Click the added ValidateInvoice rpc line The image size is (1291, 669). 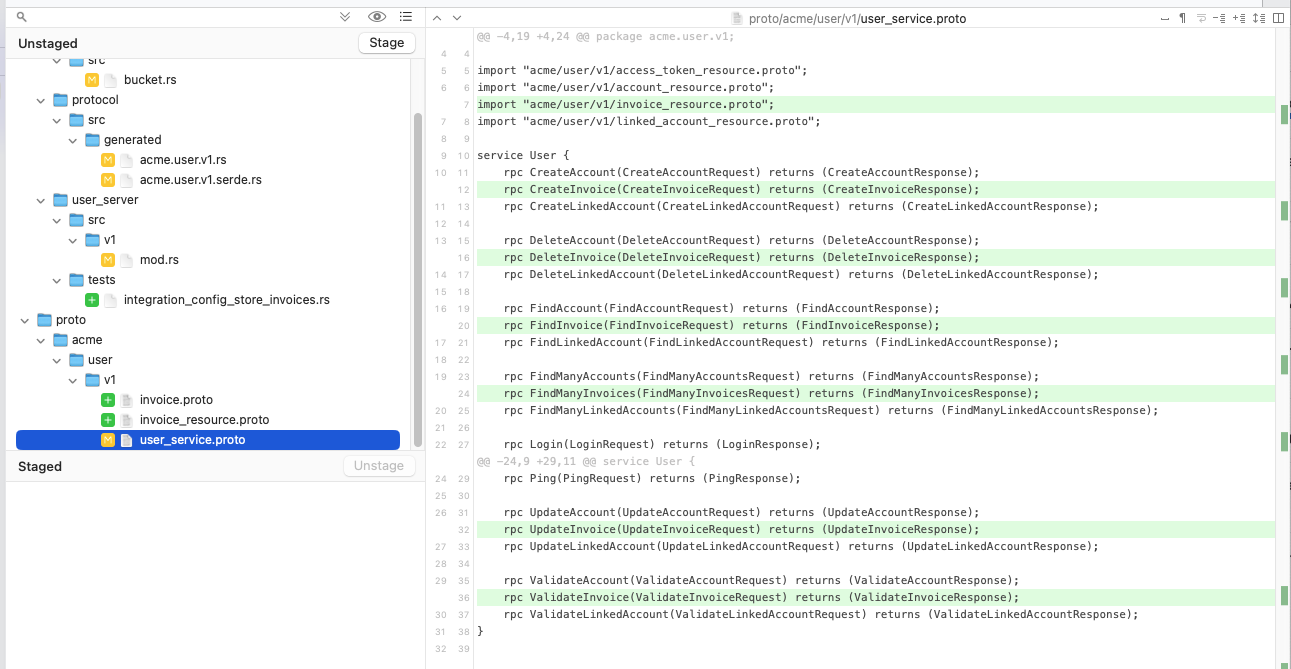coord(875,597)
